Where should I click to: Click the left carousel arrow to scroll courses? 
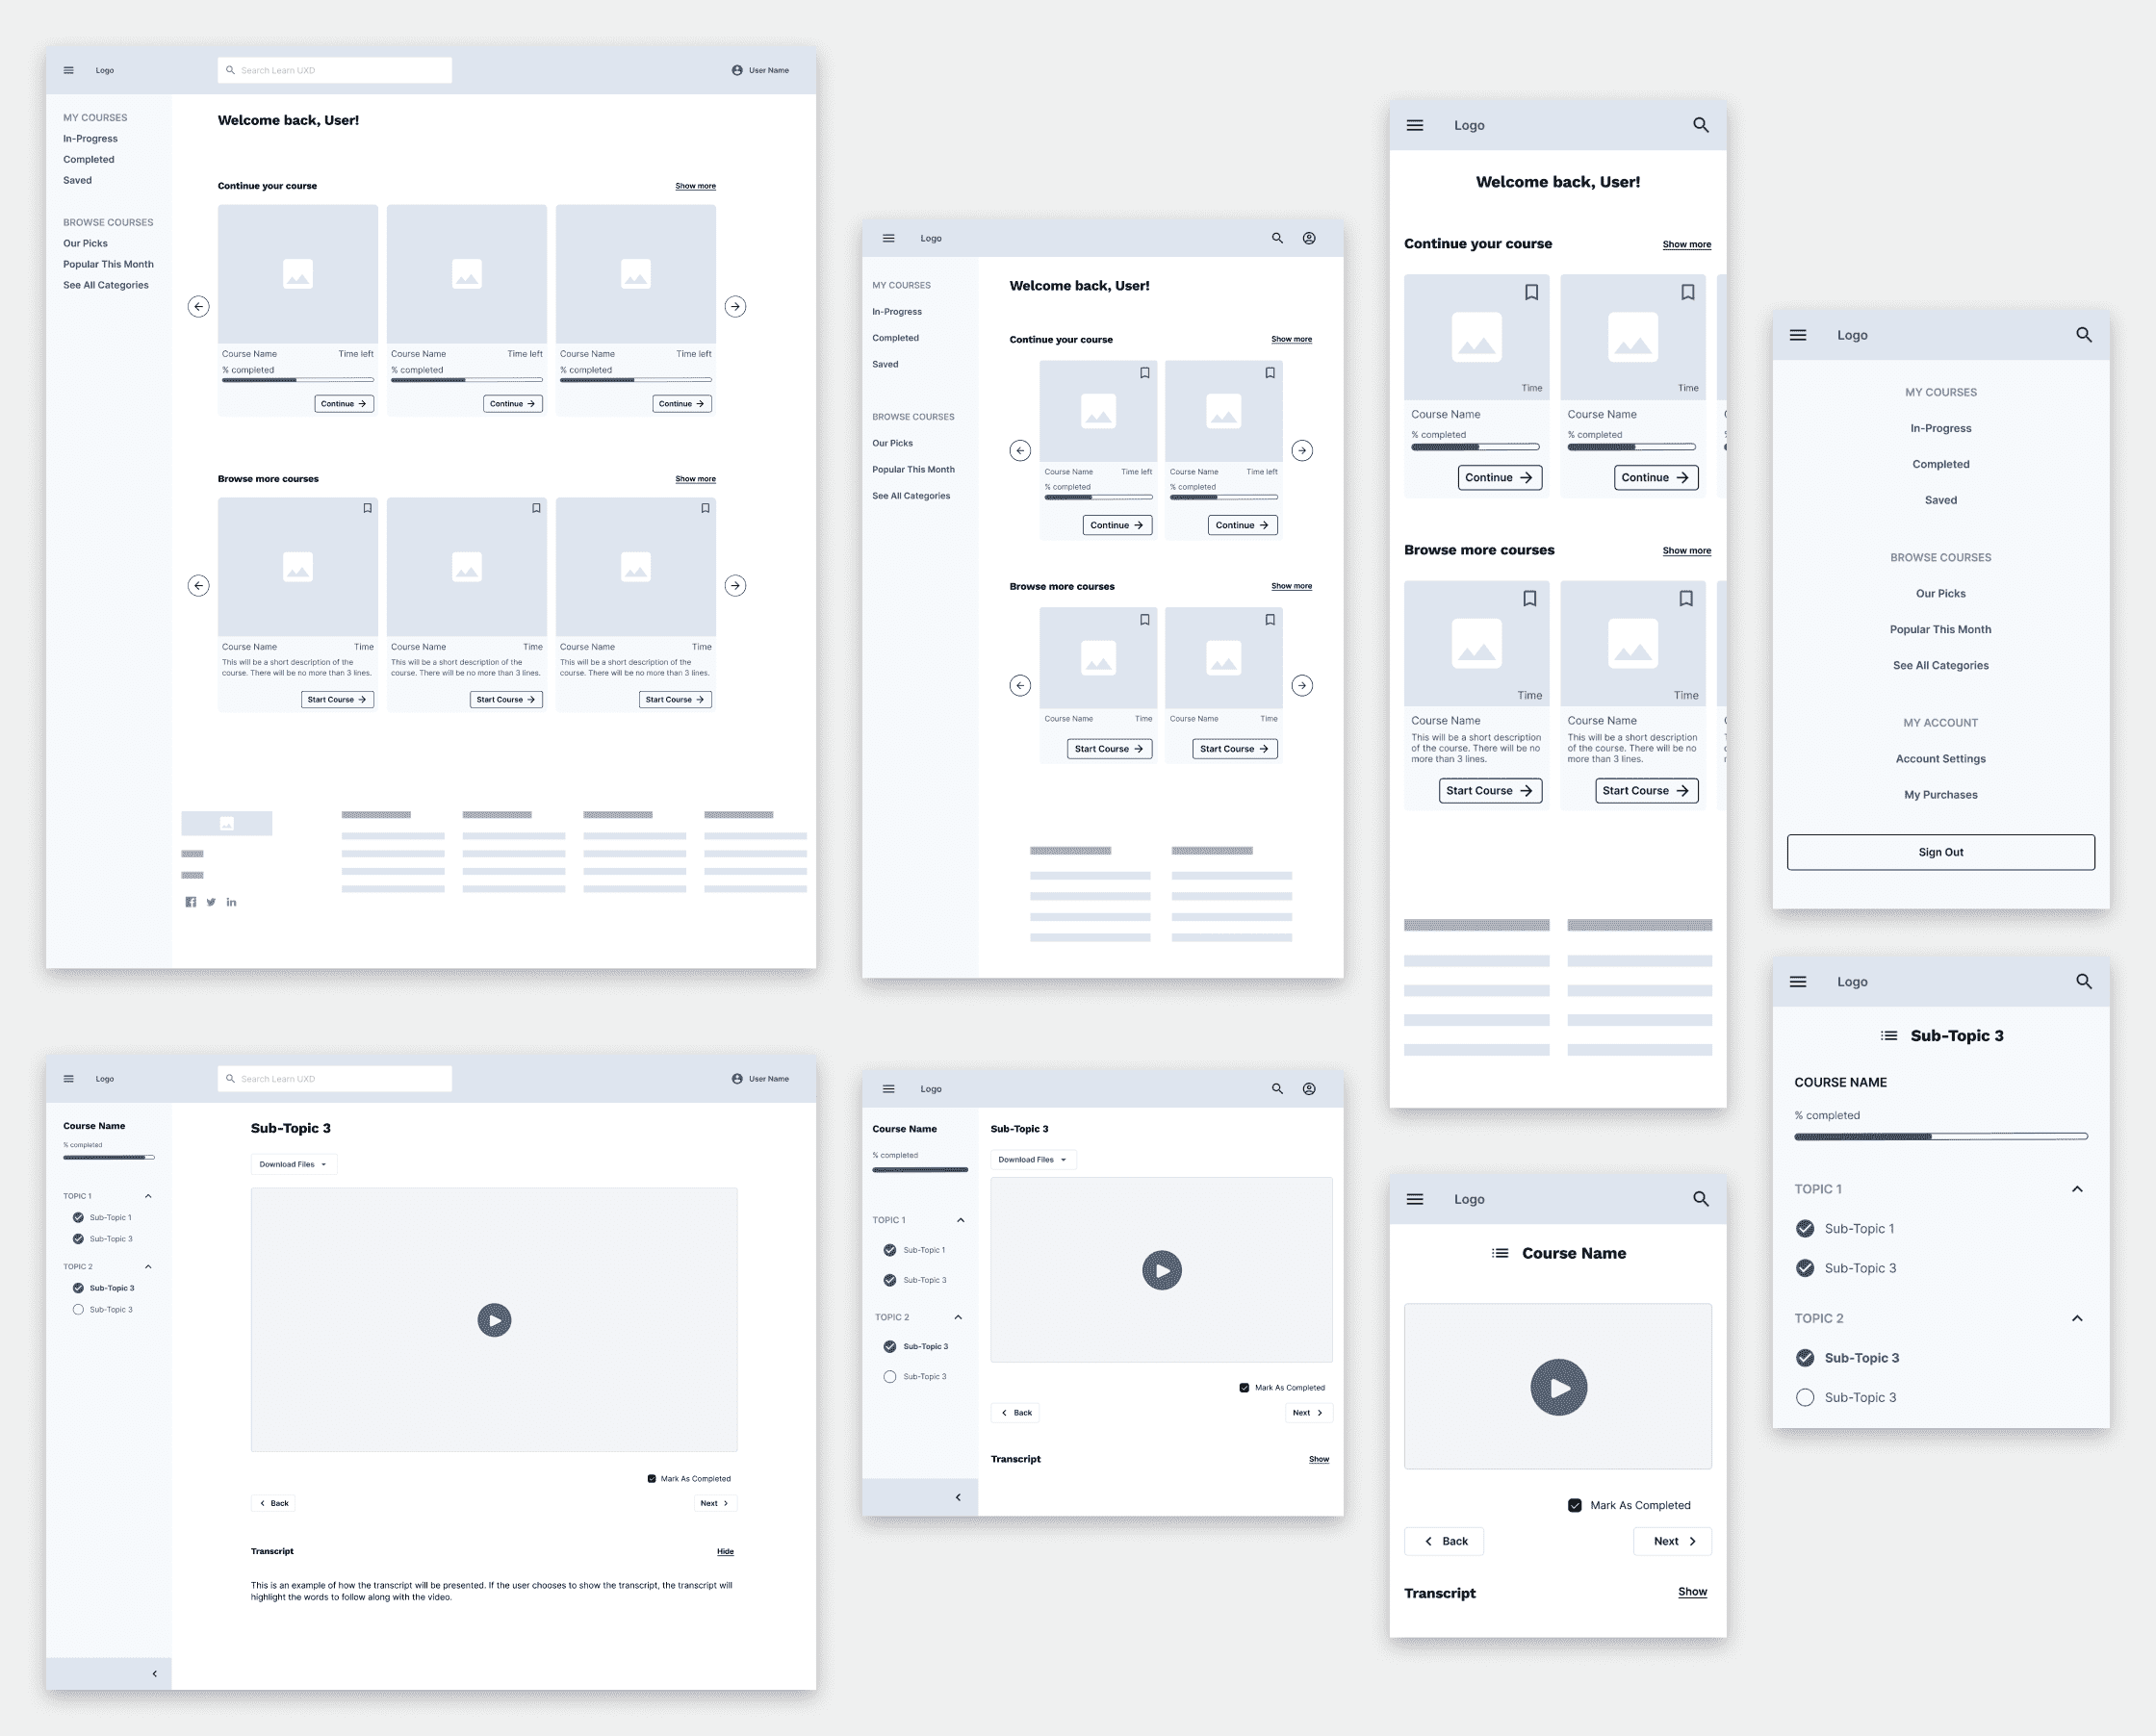pyautogui.click(x=198, y=305)
